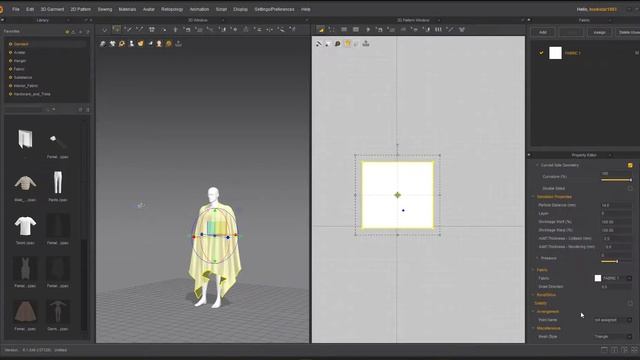Collapse the Fabric section in Property Editor

click(533, 270)
